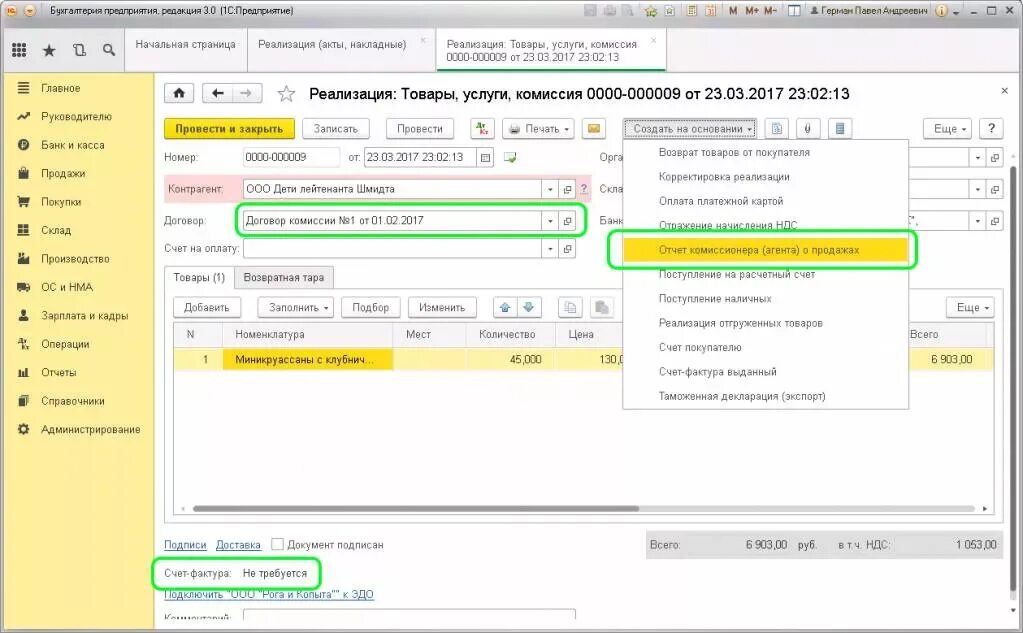This screenshot has height=633, width=1023.
Task: Copy row icon in table toolbar
Action: (570, 307)
